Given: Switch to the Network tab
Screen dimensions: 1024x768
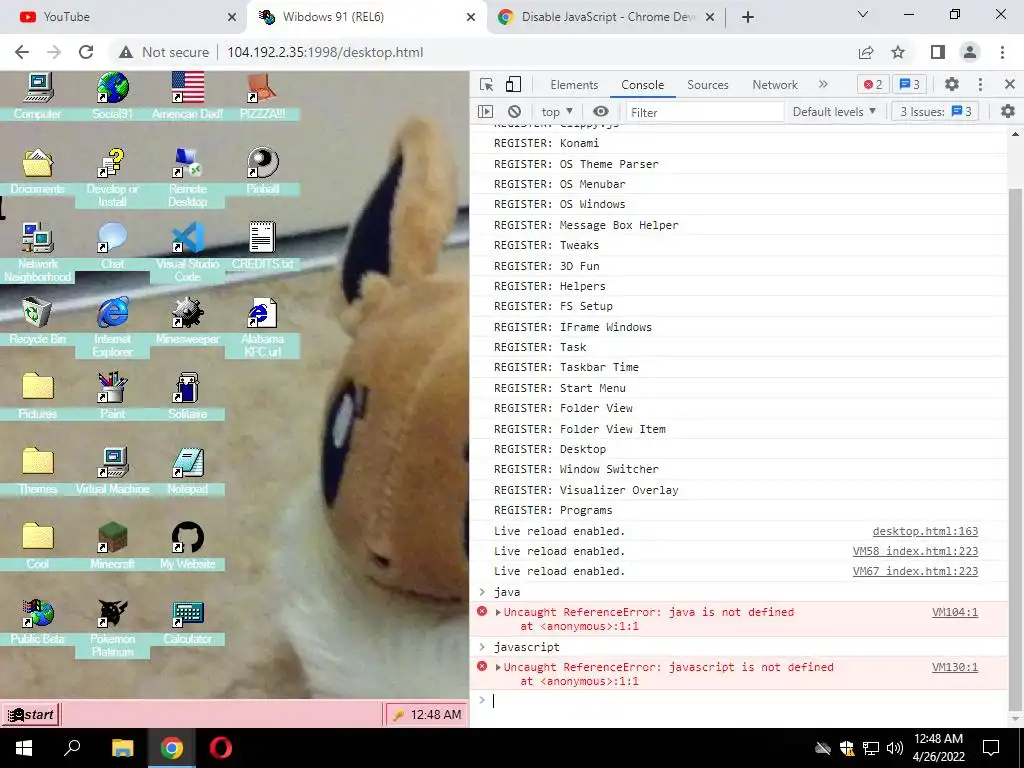Looking at the screenshot, I should 775,84.
